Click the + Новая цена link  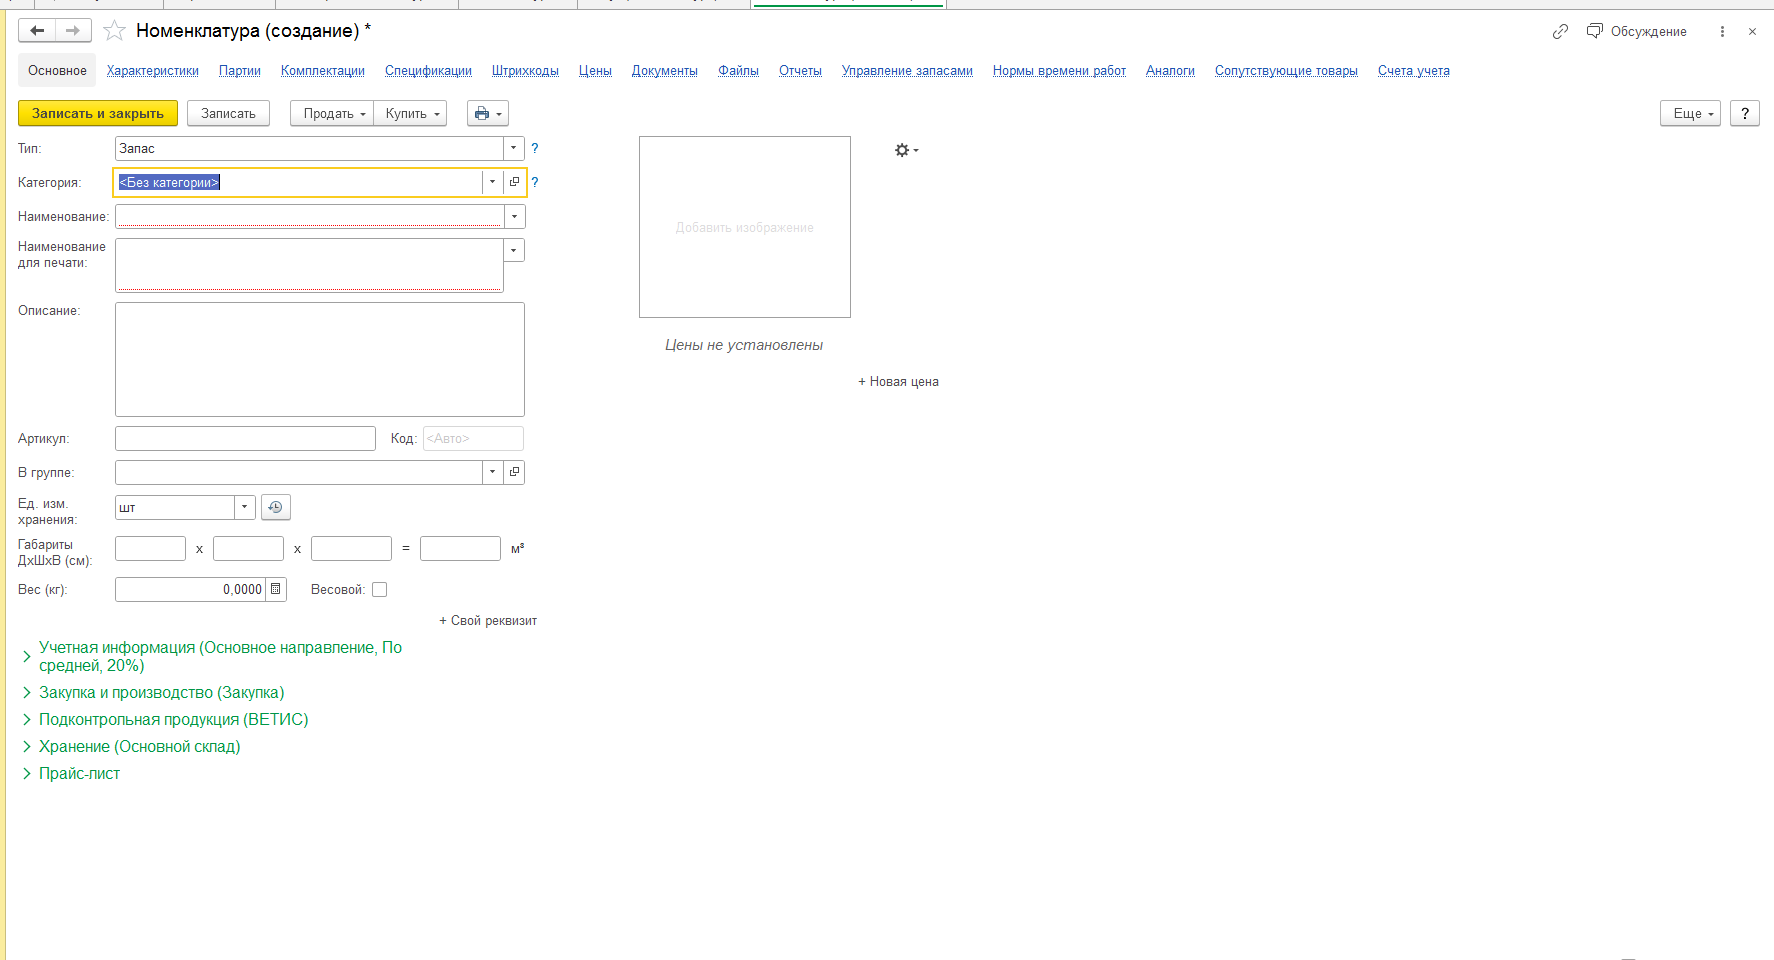[x=898, y=382]
